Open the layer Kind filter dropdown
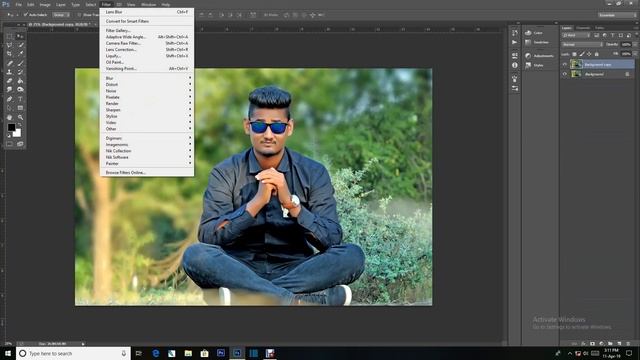The image size is (640, 360). pyautogui.click(x=576, y=35)
